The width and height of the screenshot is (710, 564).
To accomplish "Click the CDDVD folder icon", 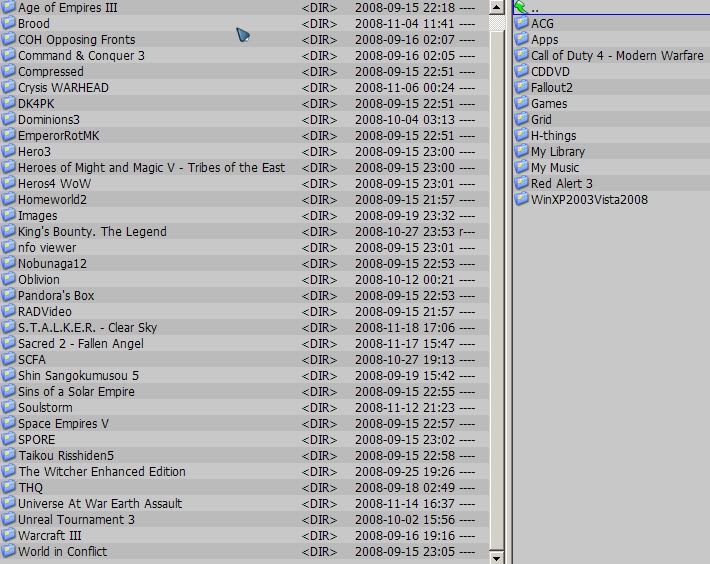I will [x=522, y=72].
